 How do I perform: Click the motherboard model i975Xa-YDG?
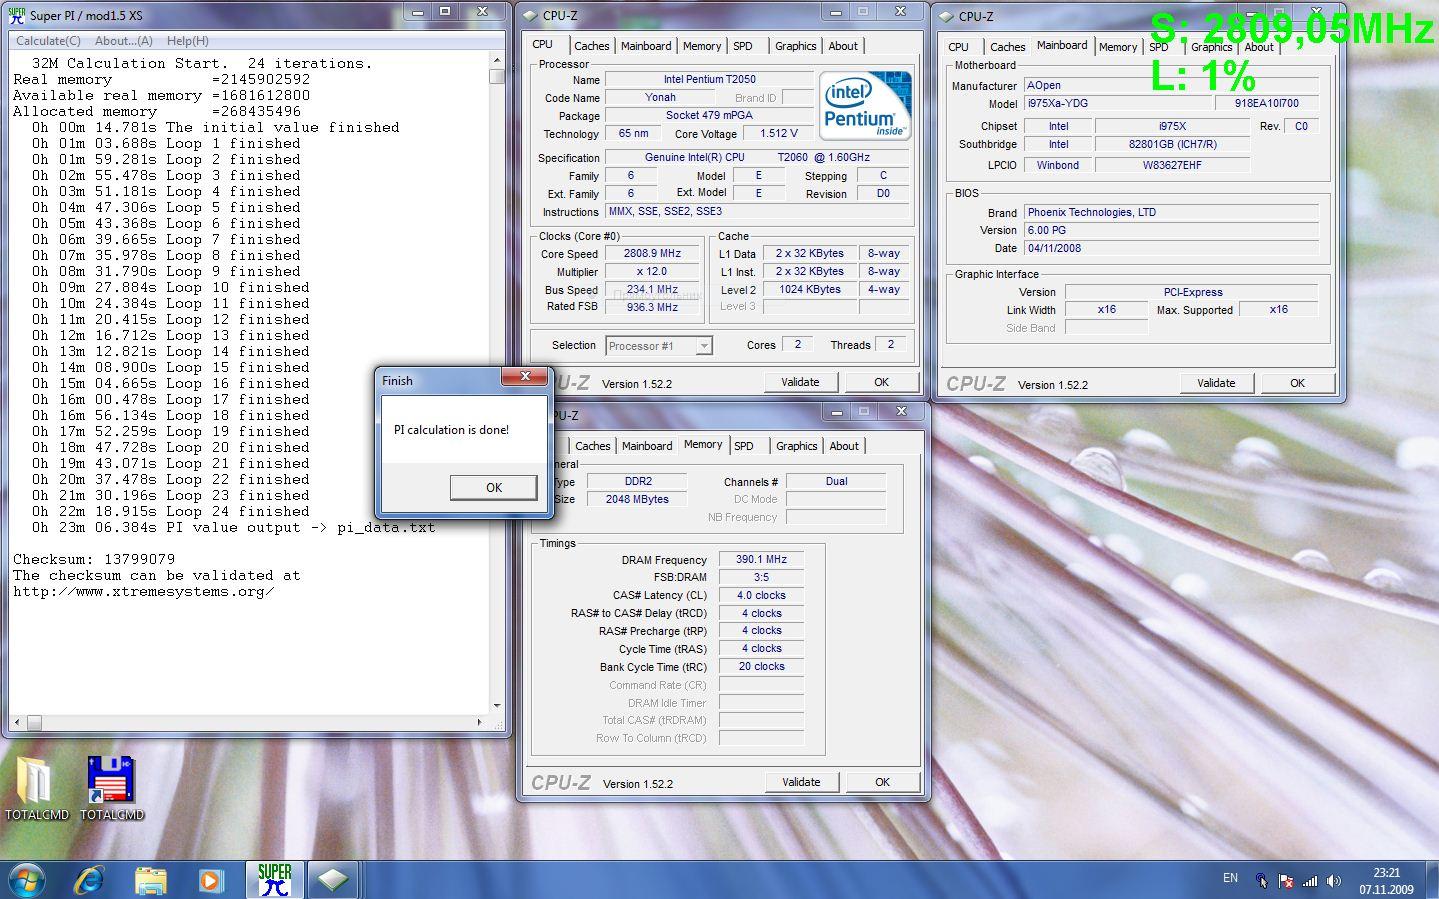[1118, 103]
